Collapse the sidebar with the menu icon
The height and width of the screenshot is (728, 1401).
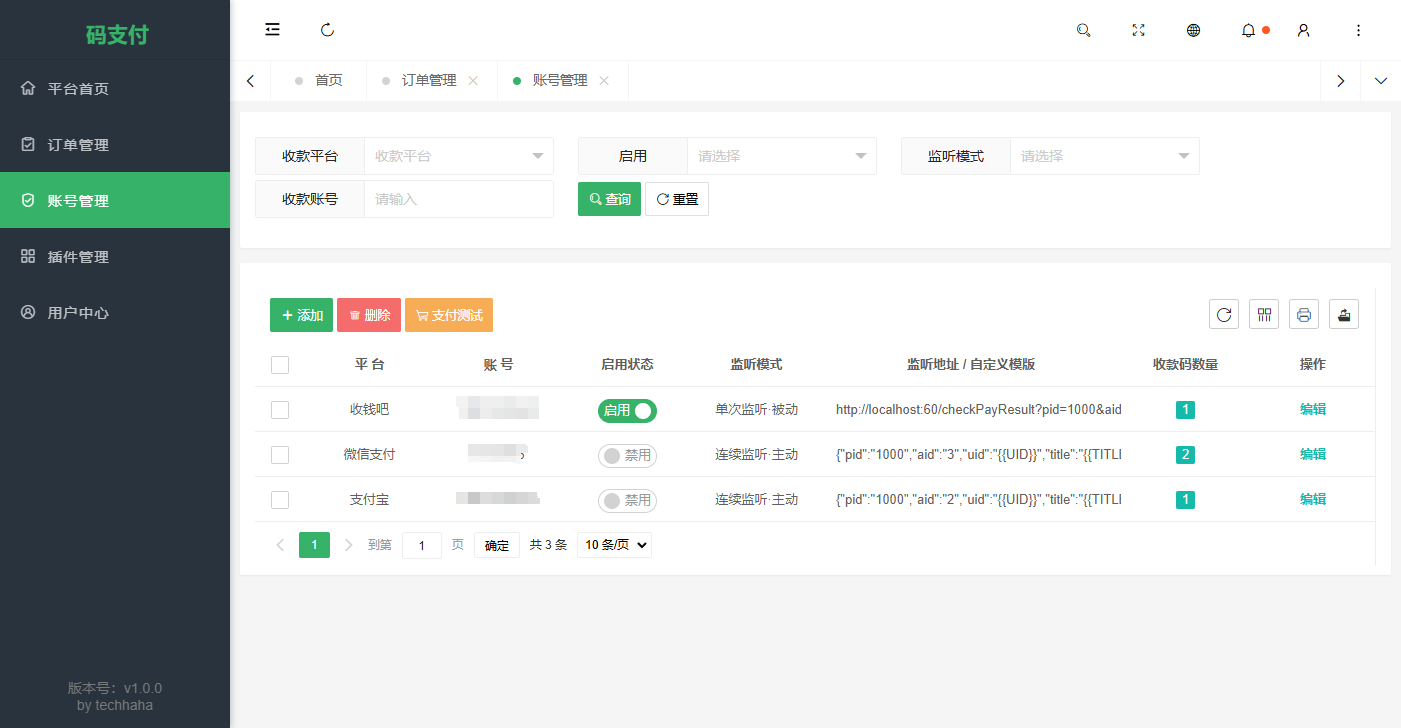(272, 30)
